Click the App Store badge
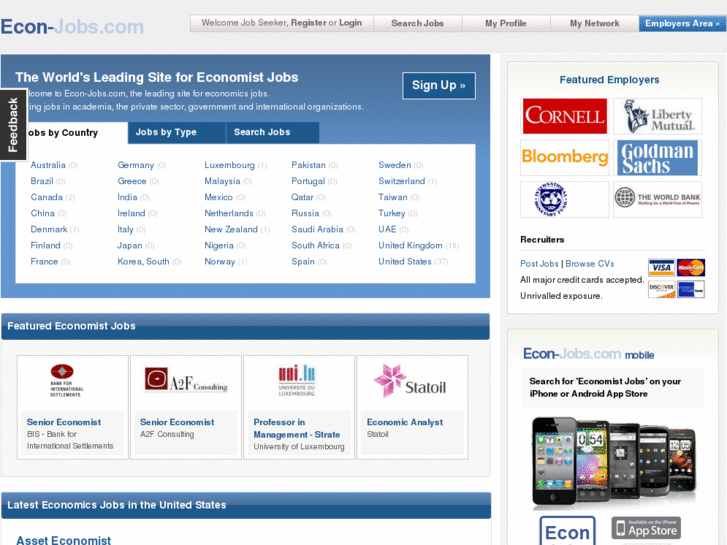This screenshot has width=727, height=545. [x=646, y=528]
